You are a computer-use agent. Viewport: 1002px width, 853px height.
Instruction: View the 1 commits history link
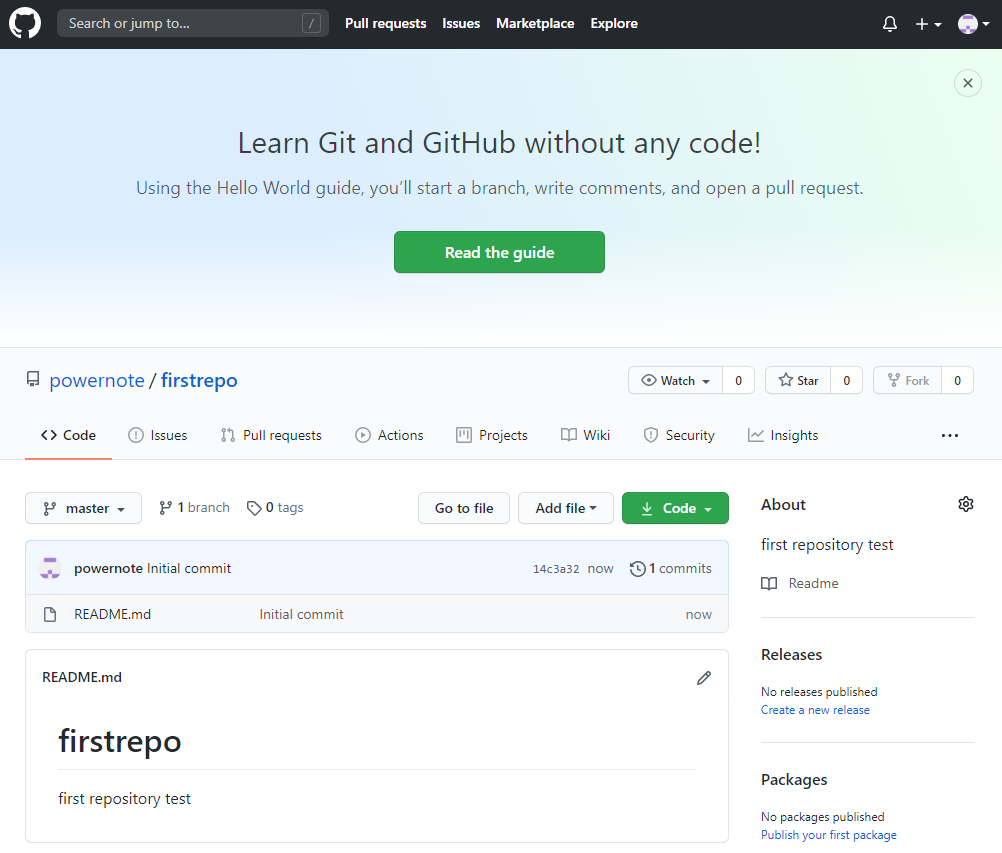(x=670, y=568)
